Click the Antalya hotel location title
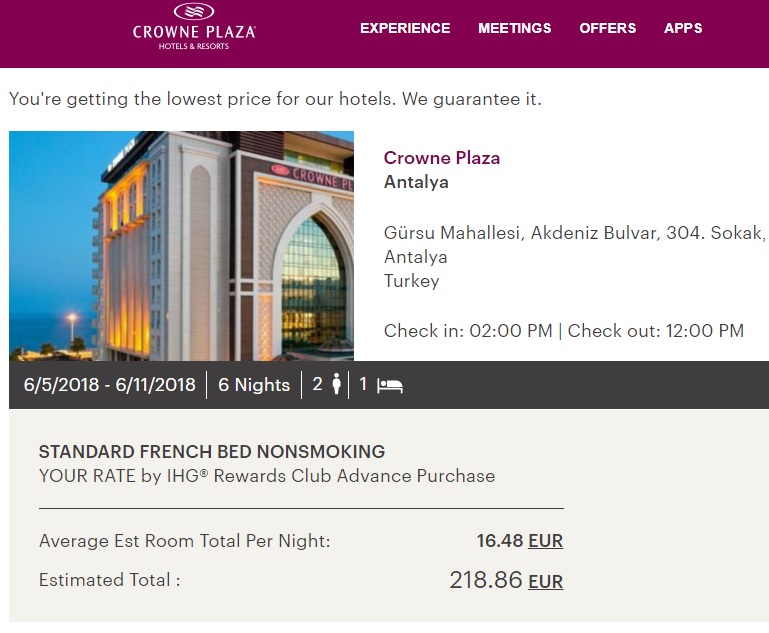Viewport: 769px width, 633px height. click(416, 182)
